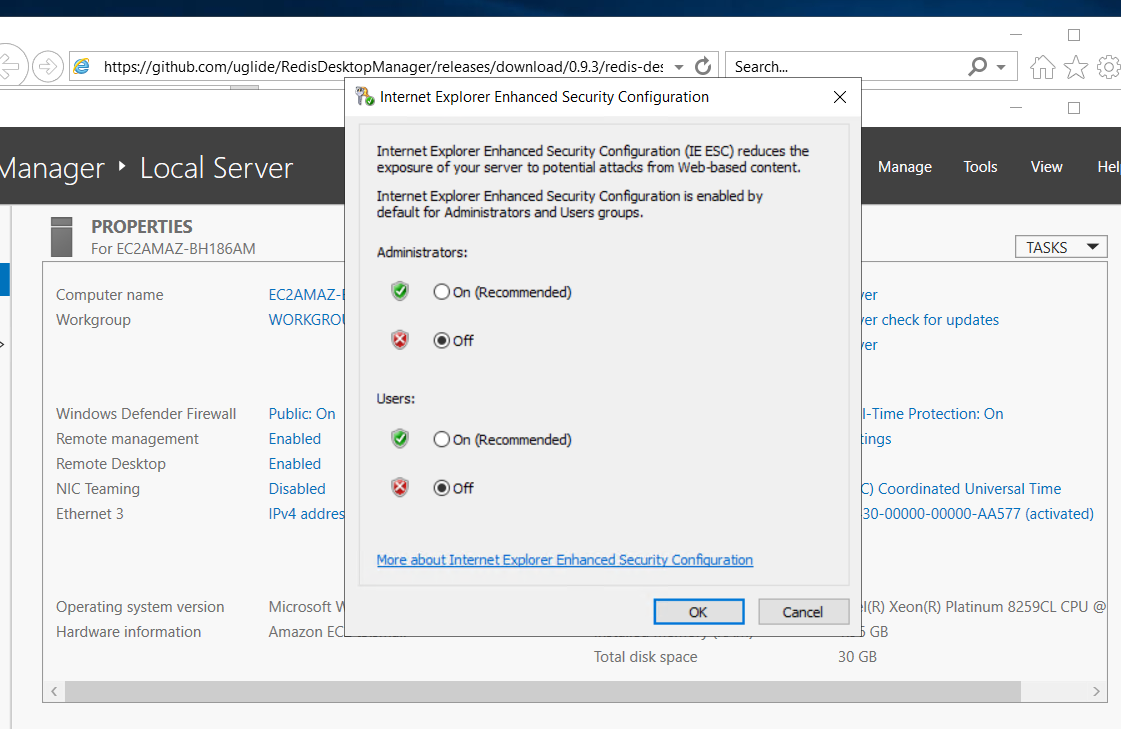Click the Hardware information label
Image resolution: width=1121 pixels, height=729 pixels.
pyautogui.click(x=129, y=632)
